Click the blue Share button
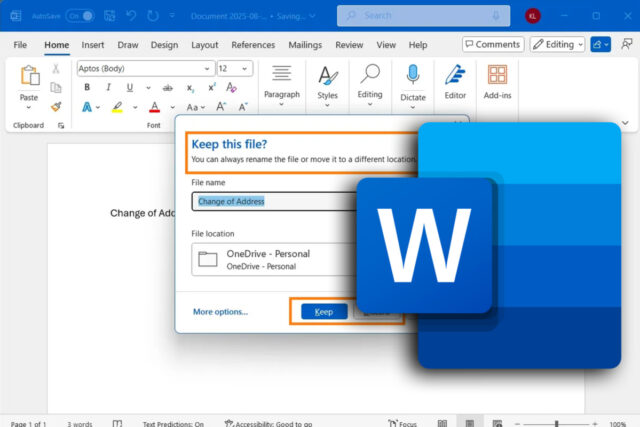This screenshot has width=640, height=427. pos(600,44)
